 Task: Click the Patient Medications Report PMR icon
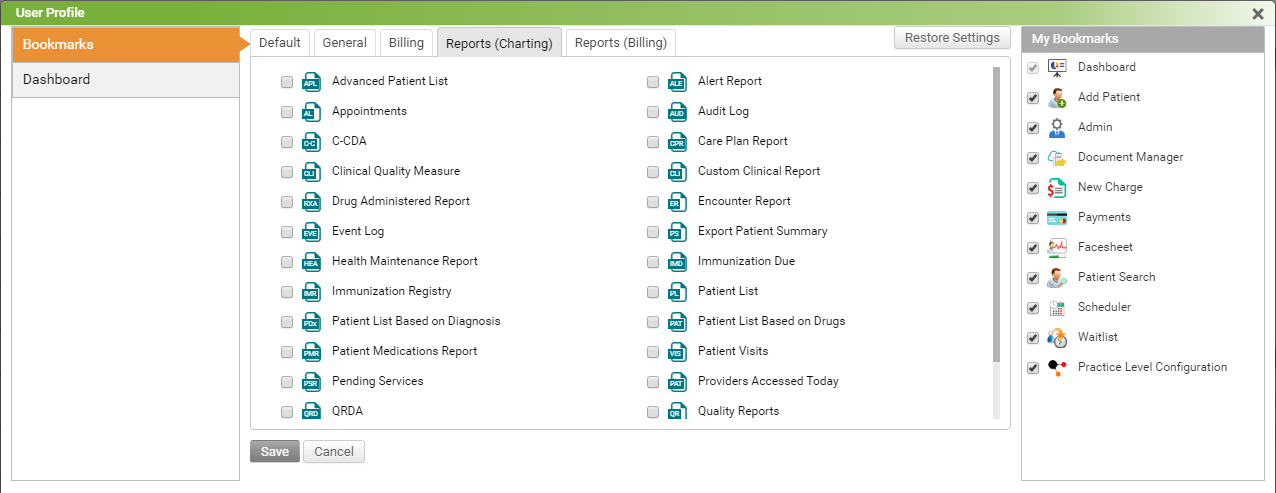point(311,352)
